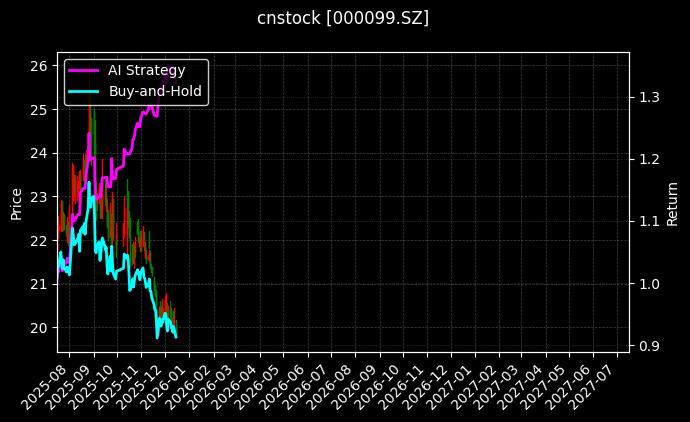This screenshot has height=422, width=690.
Task: Click the 1.0 tick on the Return axis
Action: click(x=650, y=284)
